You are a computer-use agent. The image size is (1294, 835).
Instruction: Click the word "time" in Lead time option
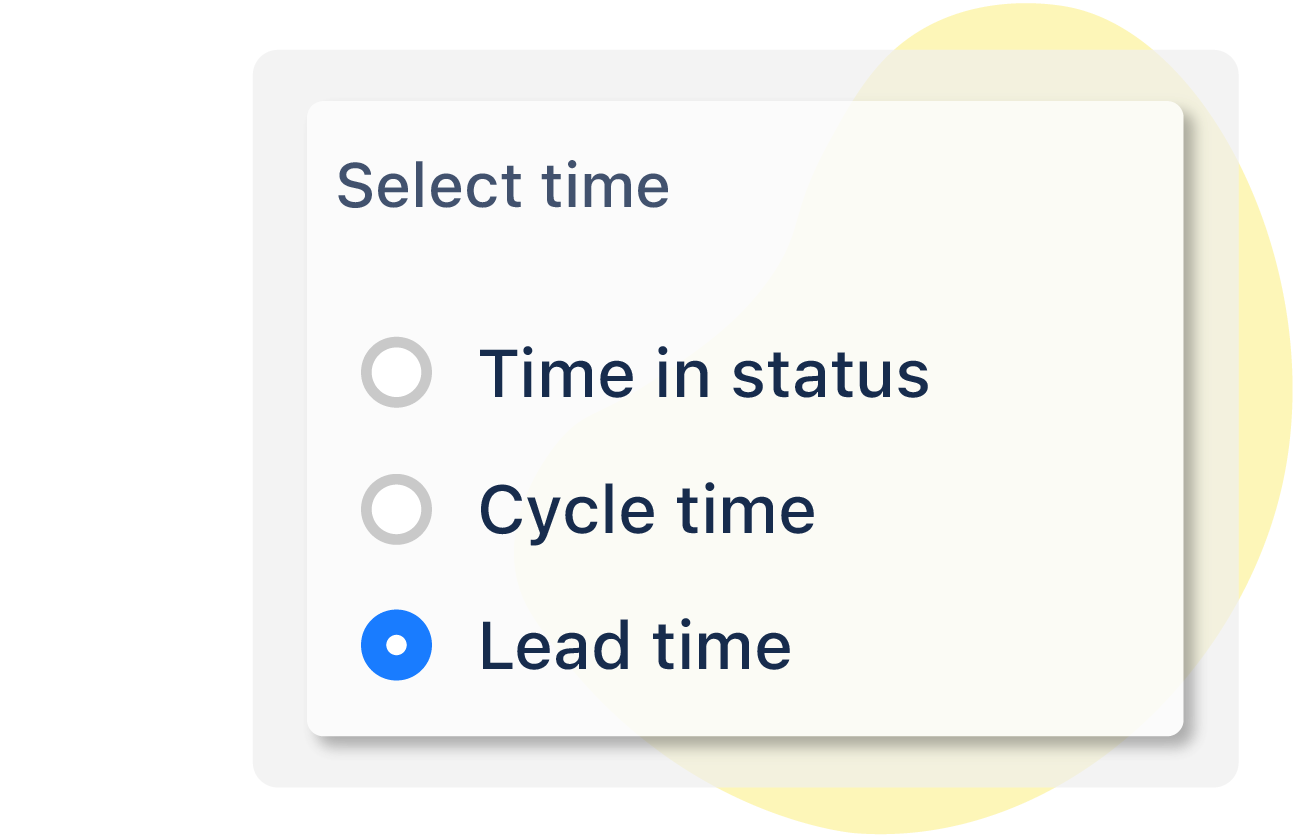[721, 645]
